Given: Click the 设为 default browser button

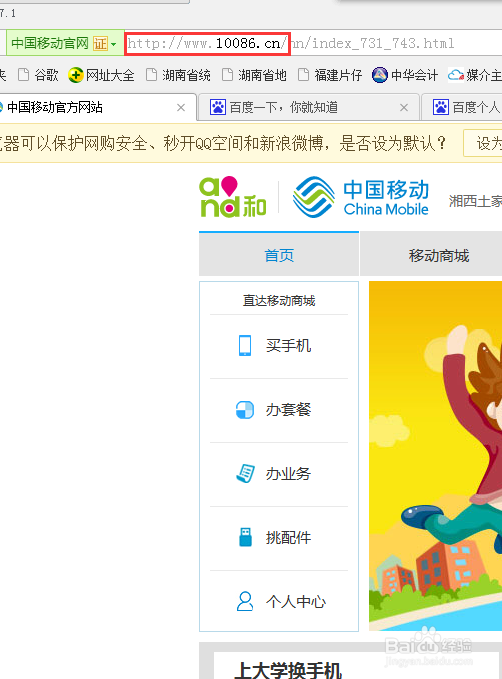Looking at the screenshot, I should point(483,143).
